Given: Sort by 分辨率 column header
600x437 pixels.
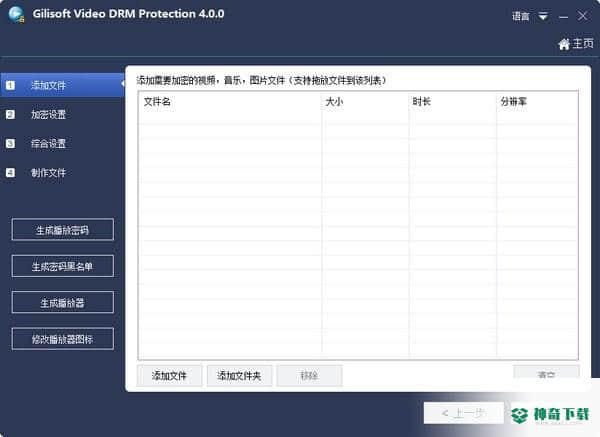Looking at the screenshot, I should pos(537,101).
